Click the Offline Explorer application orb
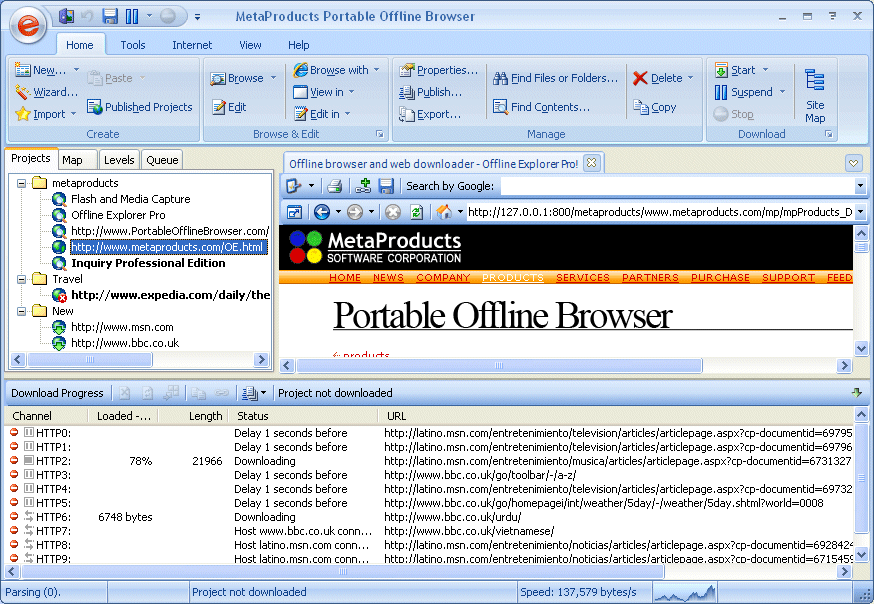Image resolution: width=874 pixels, height=604 pixels. coord(28,24)
